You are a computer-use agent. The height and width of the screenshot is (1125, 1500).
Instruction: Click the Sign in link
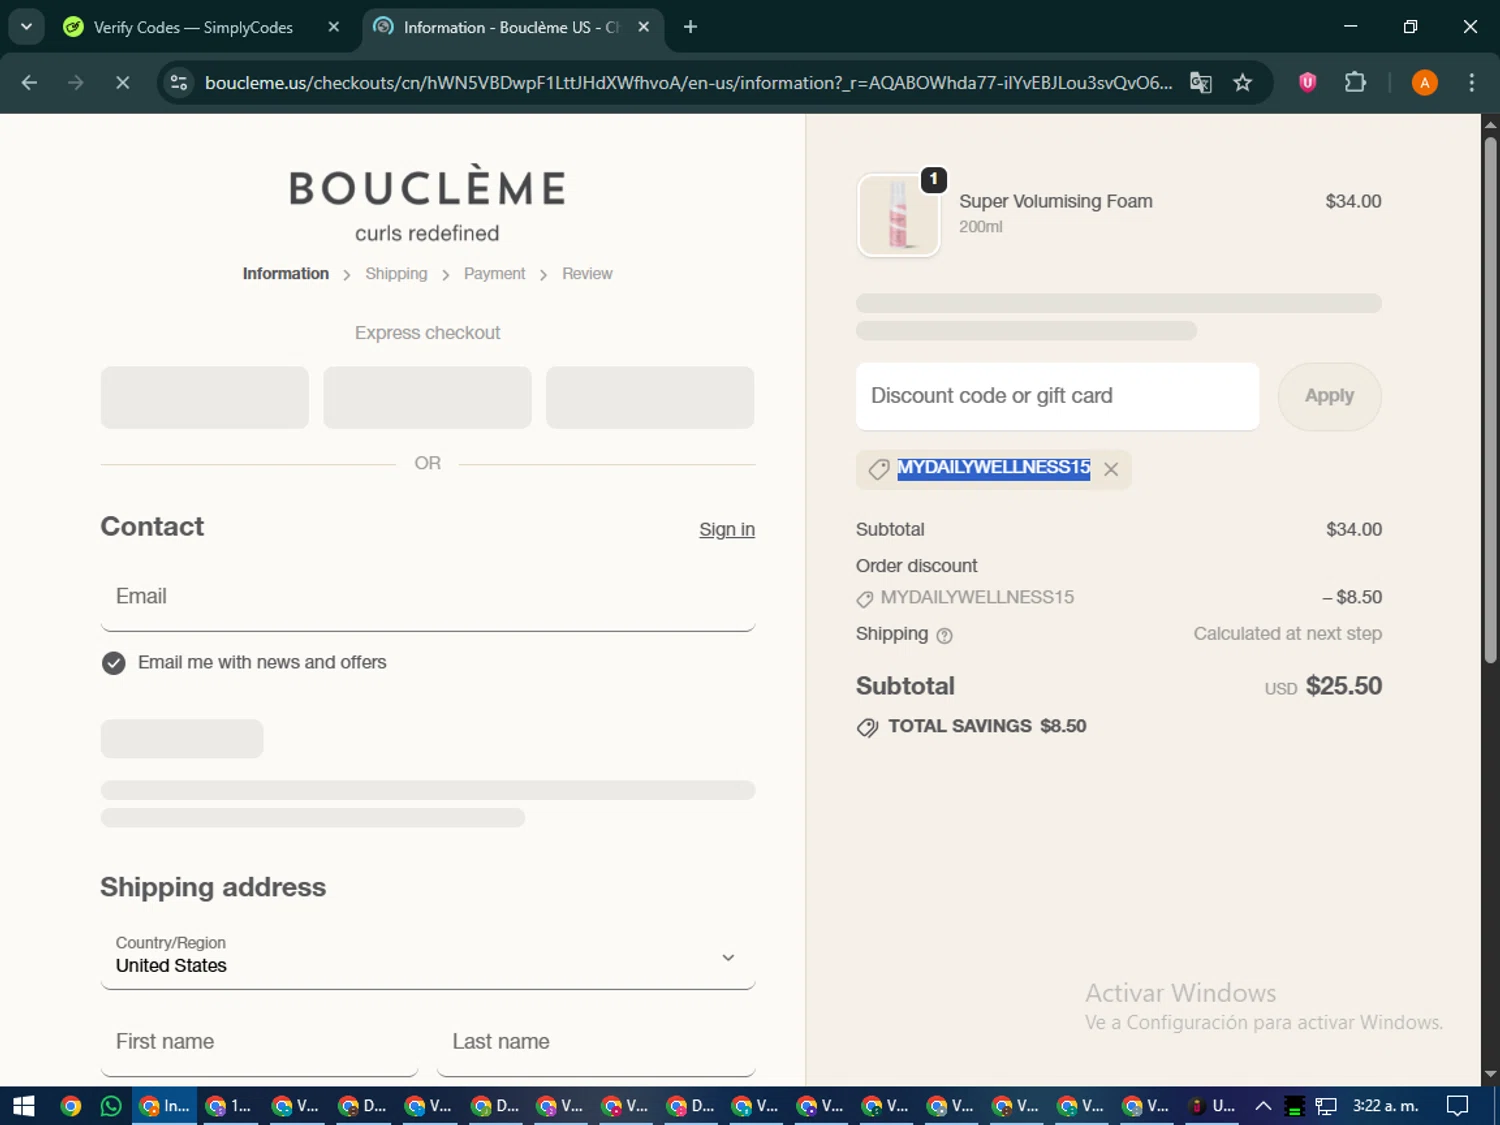727,530
